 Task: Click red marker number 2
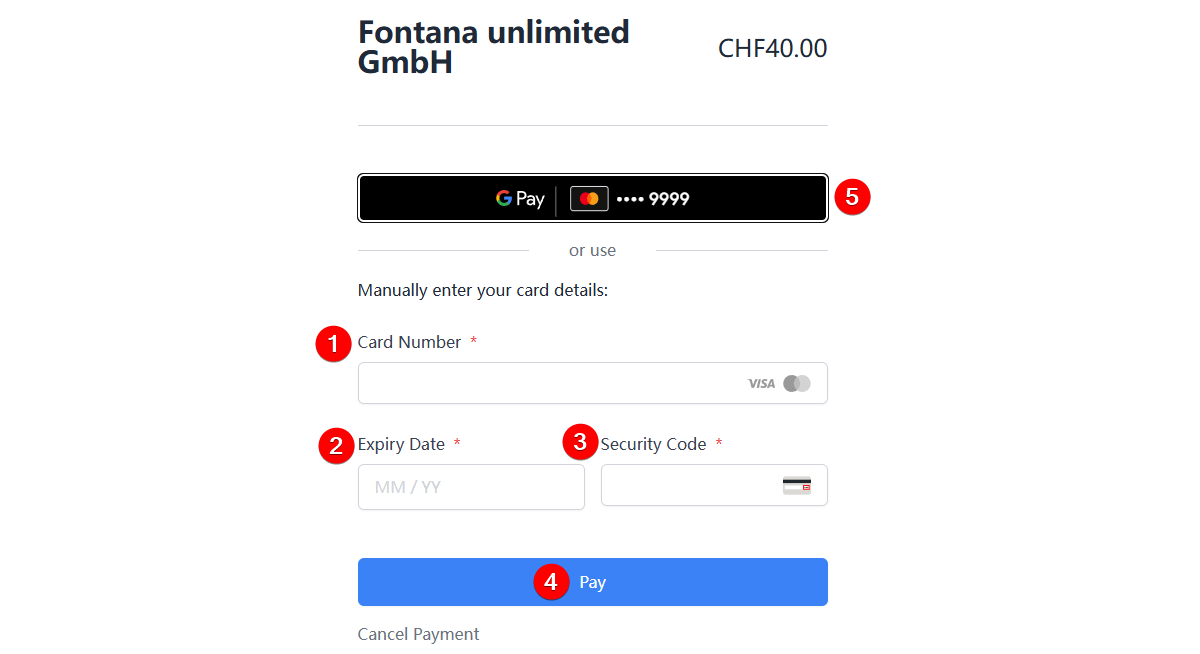point(335,446)
